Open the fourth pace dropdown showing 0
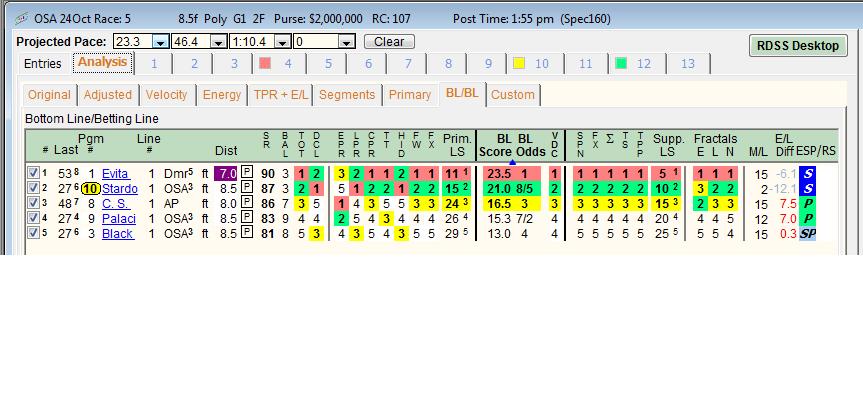This screenshot has width=863, height=400. click(x=347, y=42)
